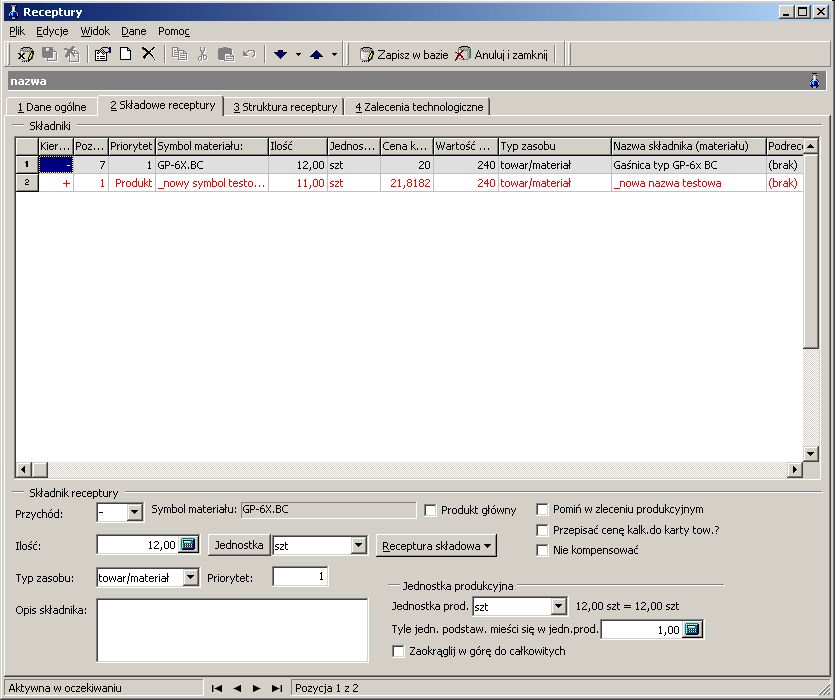Open the Dane menu
Viewport: 835px width, 700px height.
[134, 31]
